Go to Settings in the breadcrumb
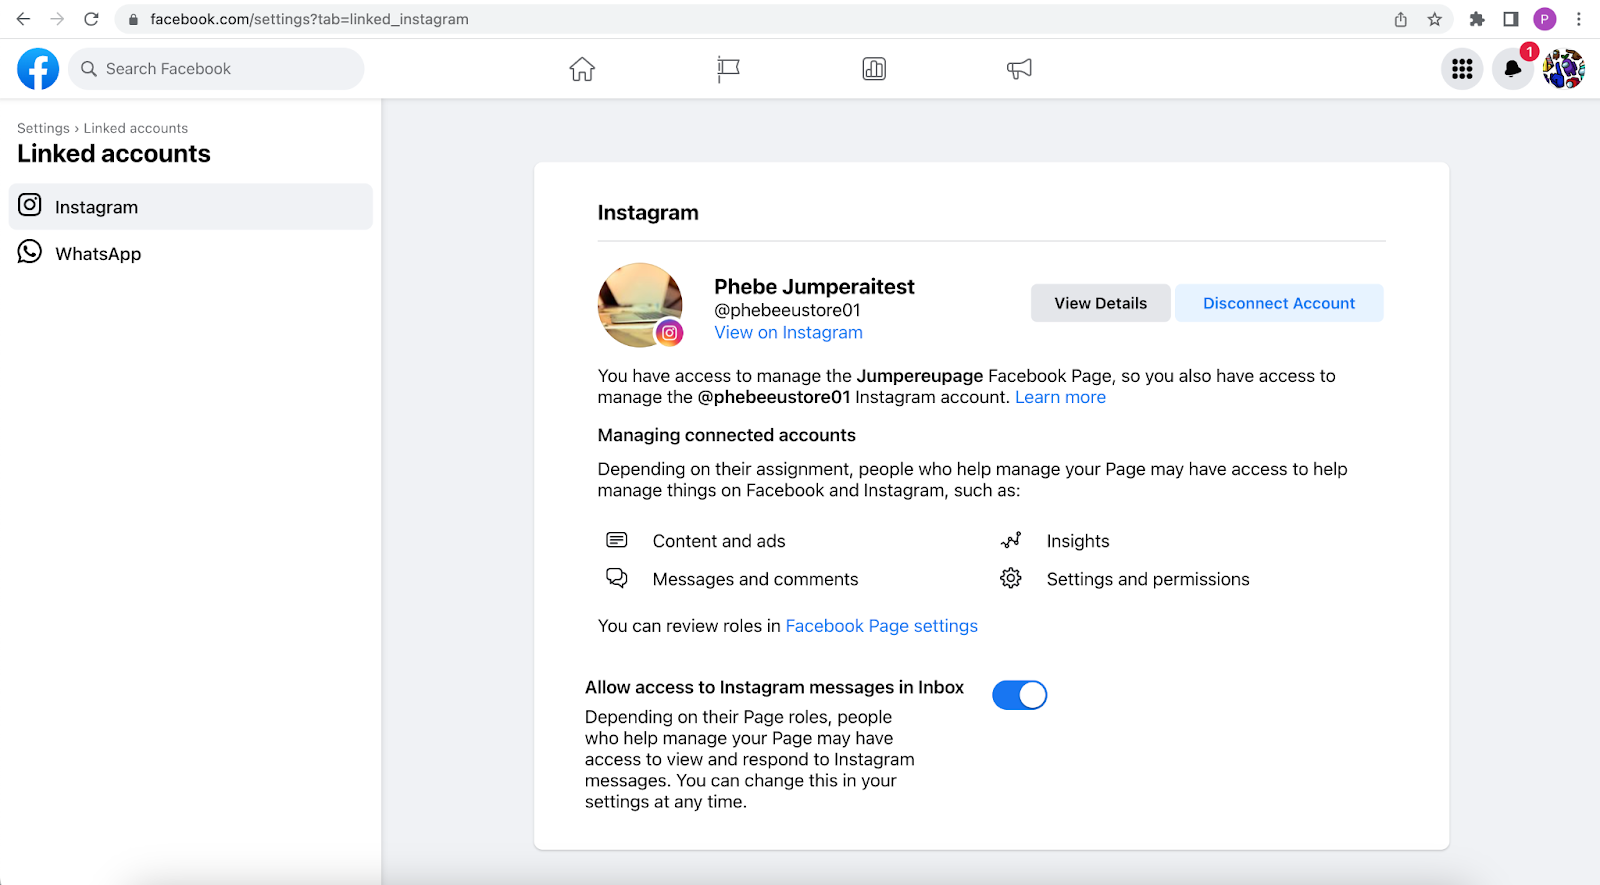 point(43,128)
